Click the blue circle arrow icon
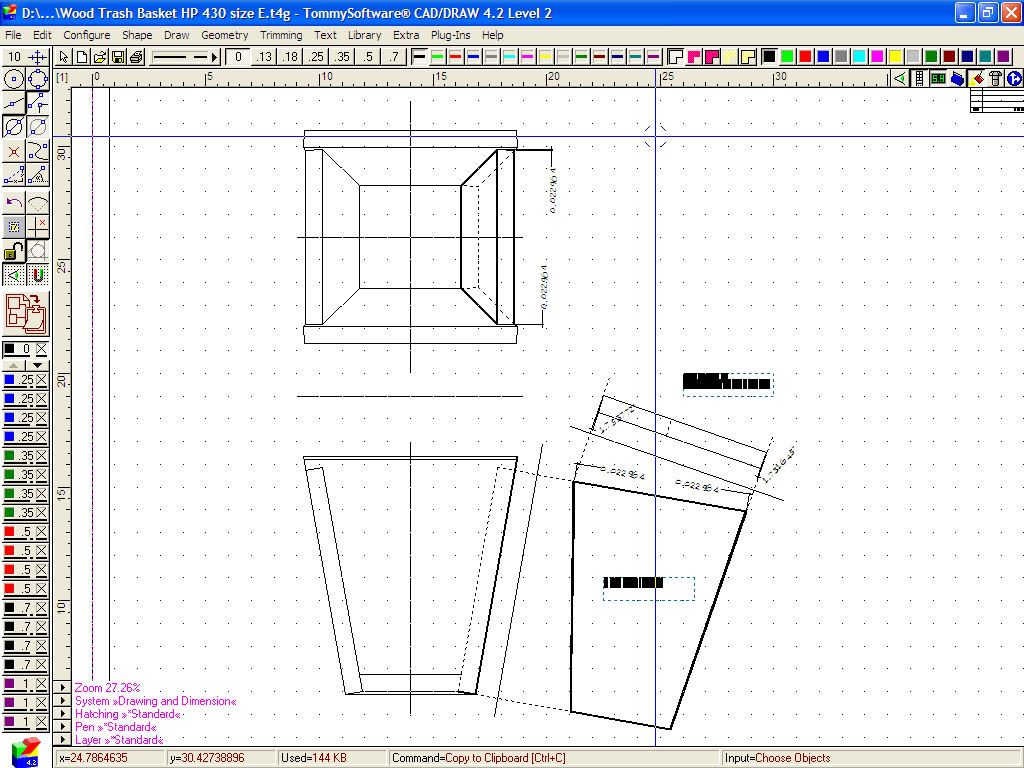This screenshot has height=768, width=1024. click(x=1014, y=78)
